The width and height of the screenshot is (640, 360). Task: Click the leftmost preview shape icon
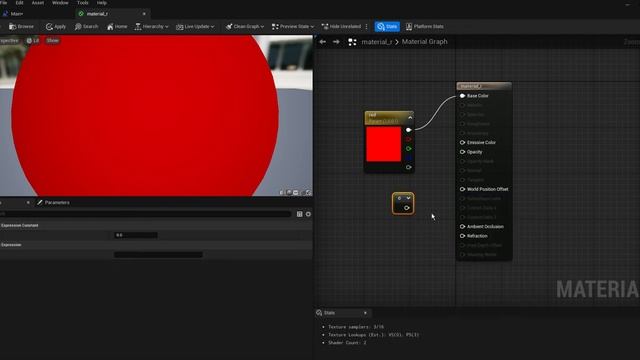(282, 192)
